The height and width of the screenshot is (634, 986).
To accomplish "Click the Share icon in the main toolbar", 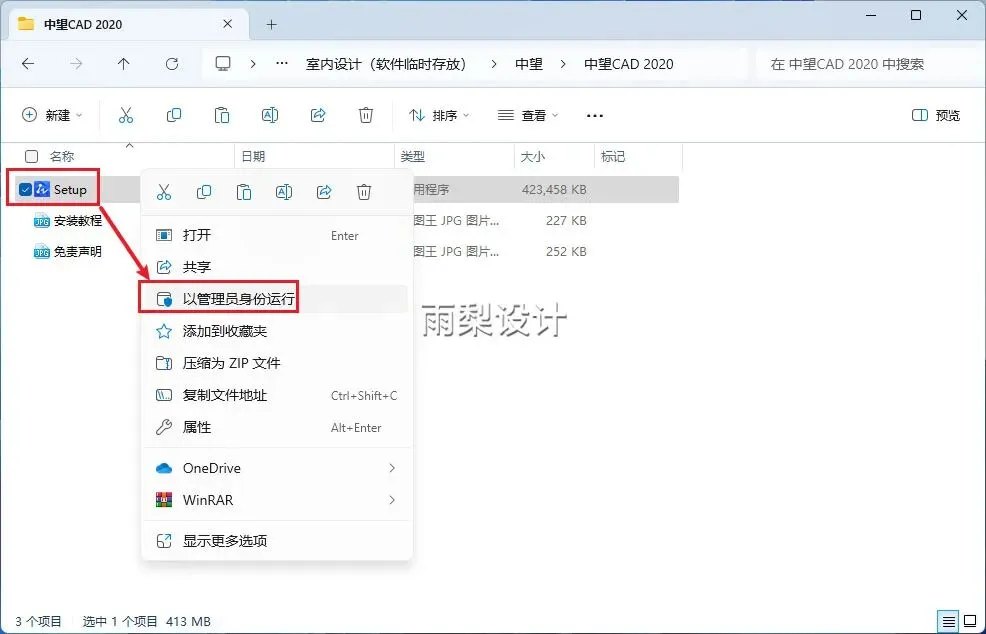I will pyautogui.click(x=318, y=115).
